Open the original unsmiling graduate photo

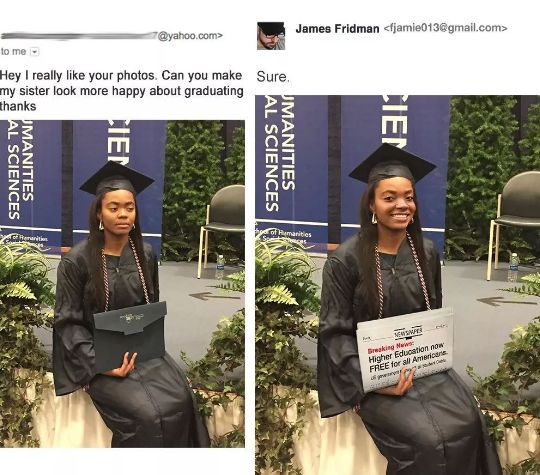(x=122, y=284)
